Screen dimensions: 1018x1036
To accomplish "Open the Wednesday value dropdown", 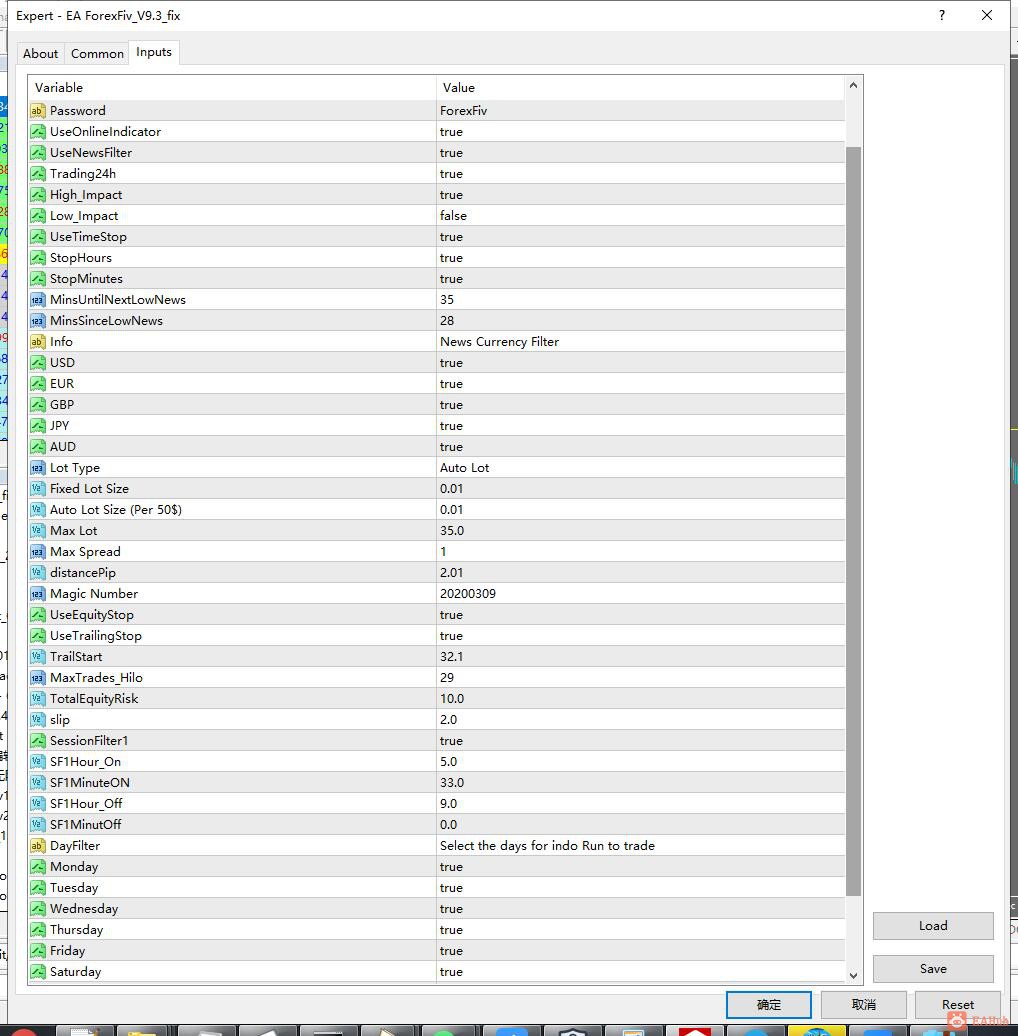I will tap(640, 909).
